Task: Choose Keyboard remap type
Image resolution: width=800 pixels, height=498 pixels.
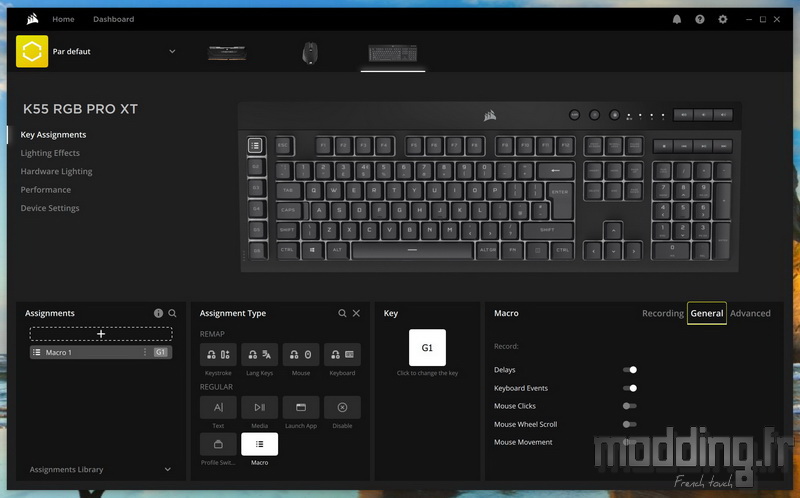Action: (x=342, y=355)
